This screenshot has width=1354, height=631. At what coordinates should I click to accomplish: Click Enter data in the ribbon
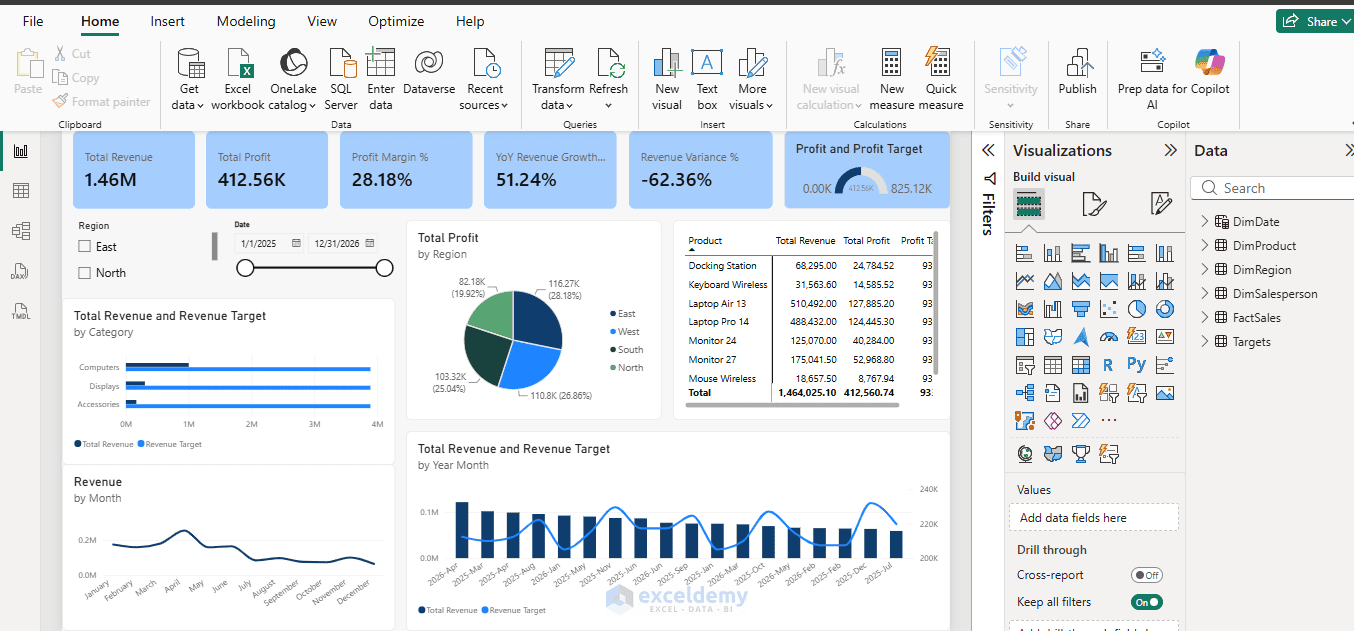[x=381, y=78]
